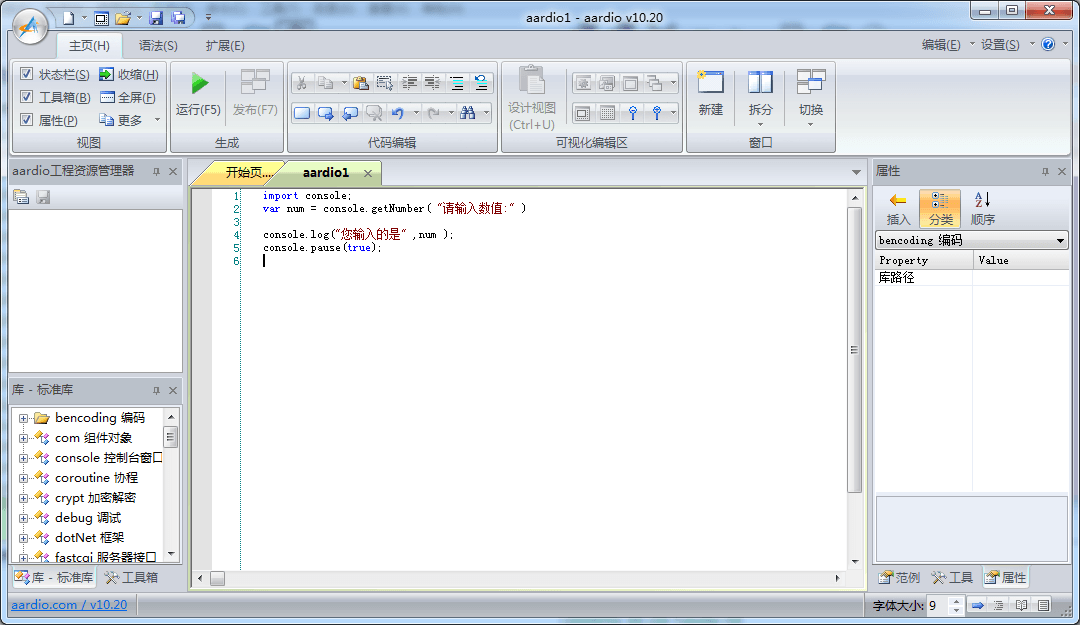
Task: Open the aardio.com / v10.20 link
Action: pos(69,605)
